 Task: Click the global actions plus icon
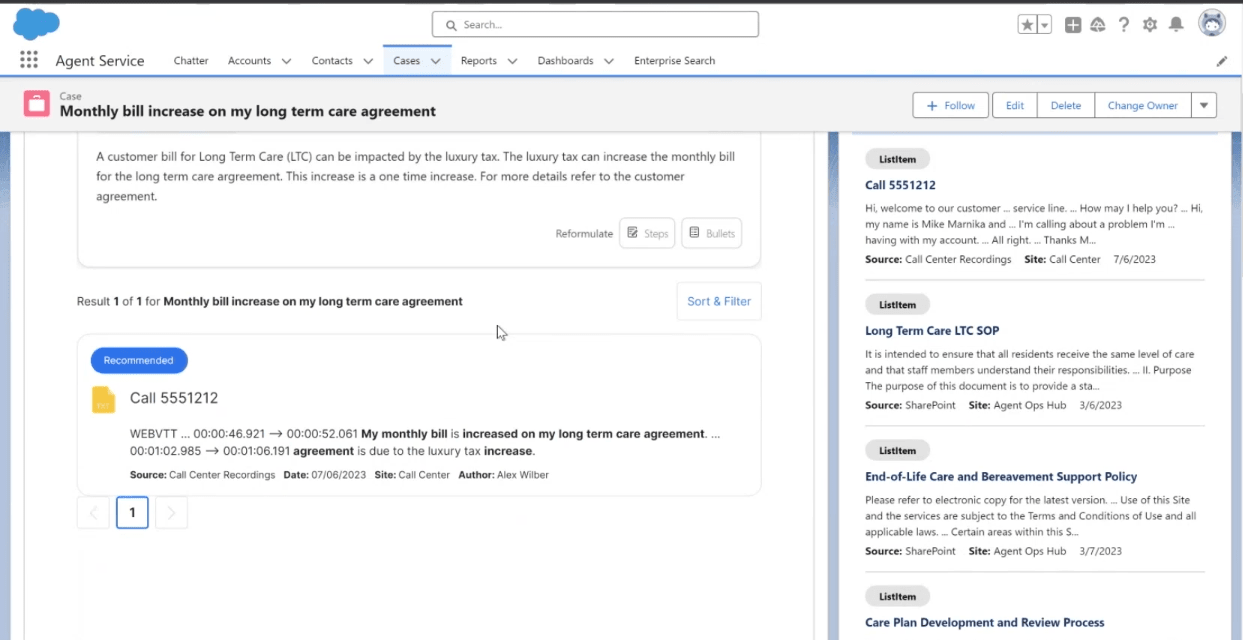click(1072, 25)
